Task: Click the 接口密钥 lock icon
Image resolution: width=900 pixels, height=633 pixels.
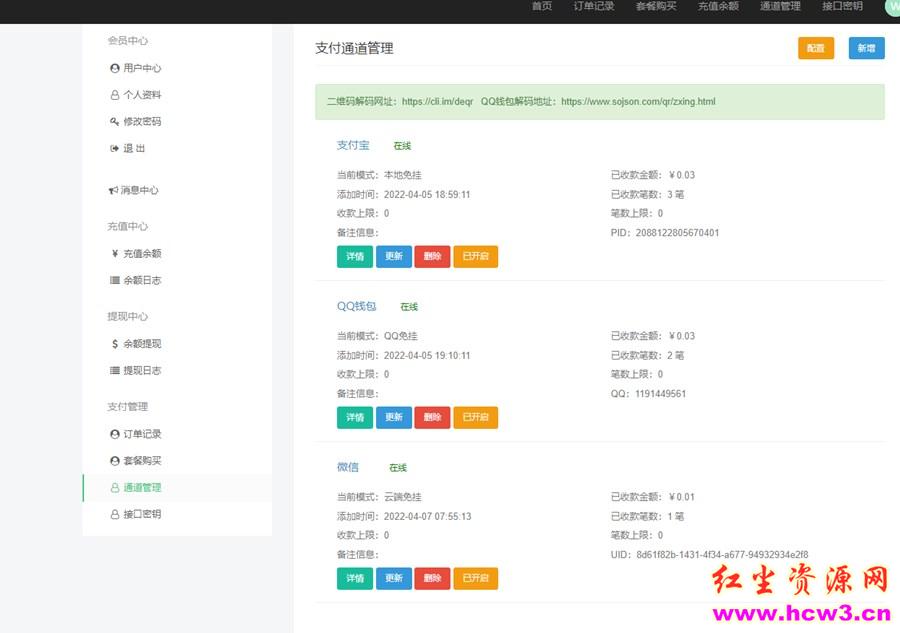Action: (115, 514)
